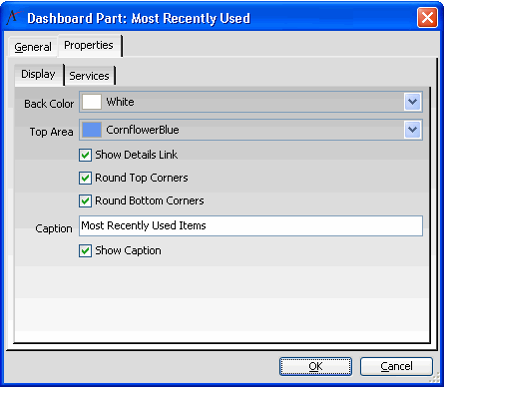Open the Services sub-tab
The image size is (527, 394).
[89, 76]
